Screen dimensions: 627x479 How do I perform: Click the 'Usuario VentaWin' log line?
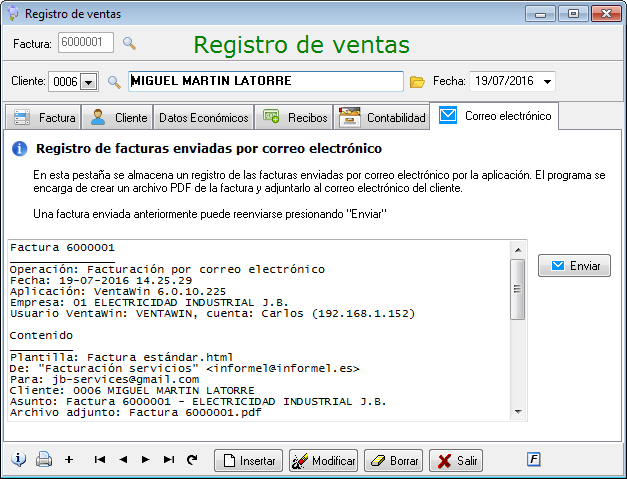tap(212, 313)
